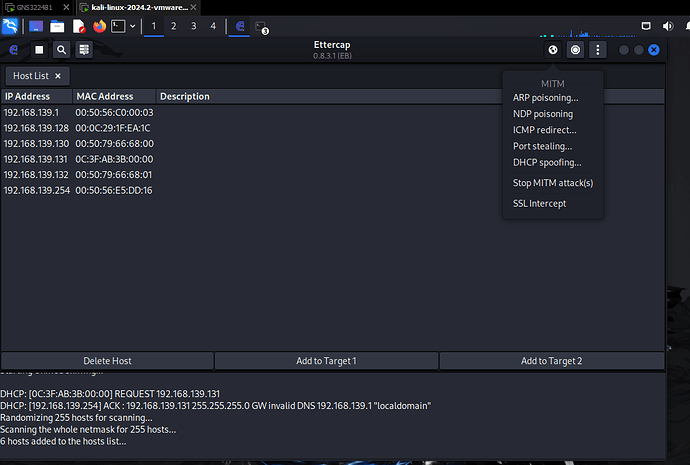Image resolution: width=690 pixels, height=465 pixels.
Task: Click log line '6 hosts added to the hosts list...'
Action: click(x=63, y=442)
